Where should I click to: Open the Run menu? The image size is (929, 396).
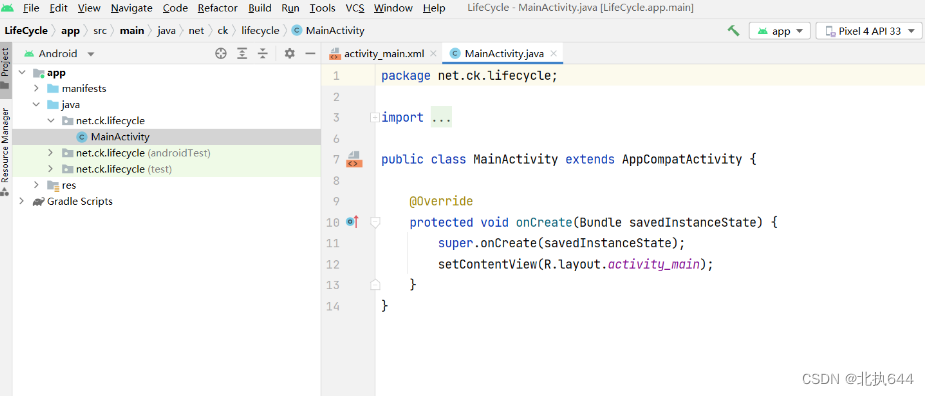point(290,8)
